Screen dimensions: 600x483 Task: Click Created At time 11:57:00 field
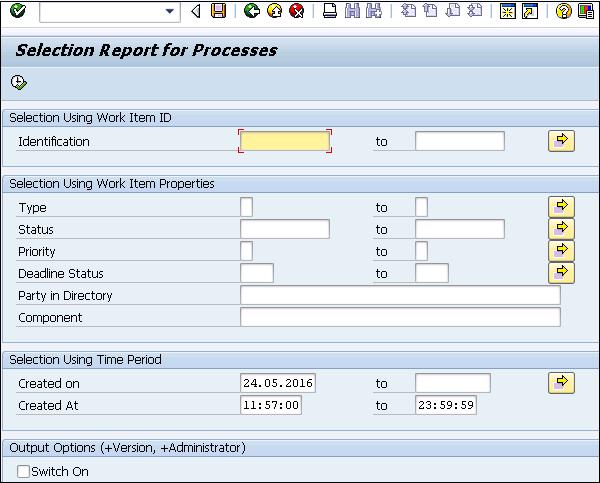pos(271,405)
